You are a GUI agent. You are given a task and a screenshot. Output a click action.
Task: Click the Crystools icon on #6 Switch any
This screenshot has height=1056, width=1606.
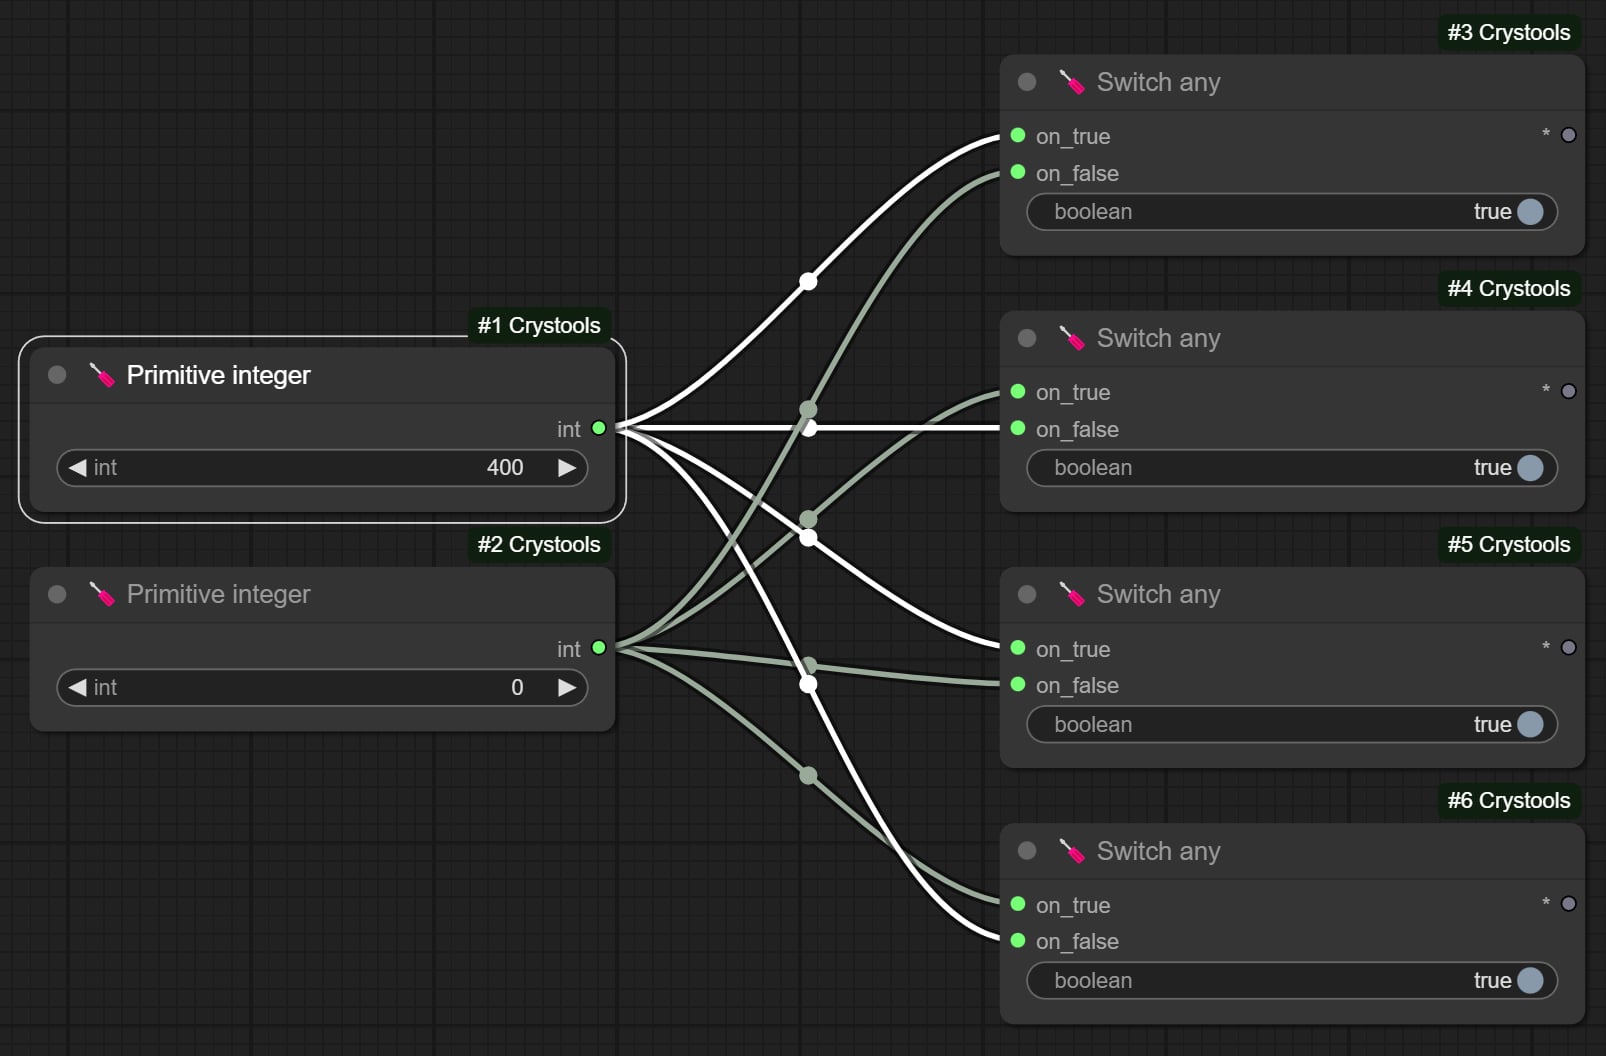pyautogui.click(x=1072, y=851)
